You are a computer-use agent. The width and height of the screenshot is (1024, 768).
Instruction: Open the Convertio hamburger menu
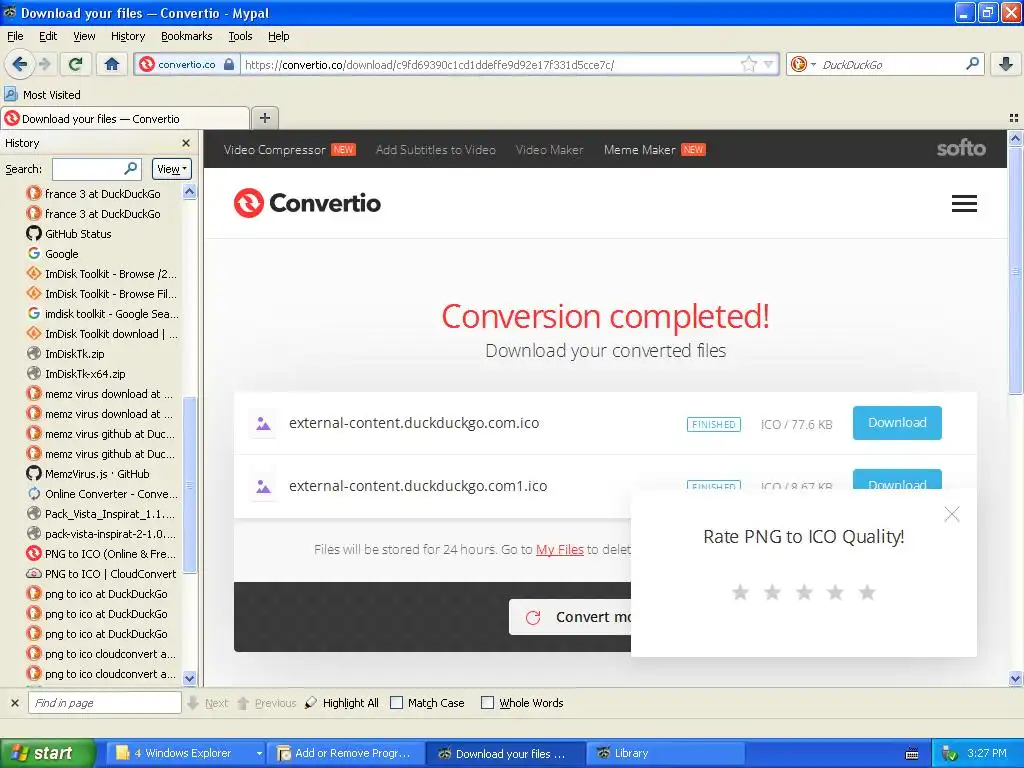[x=964, y=204]
